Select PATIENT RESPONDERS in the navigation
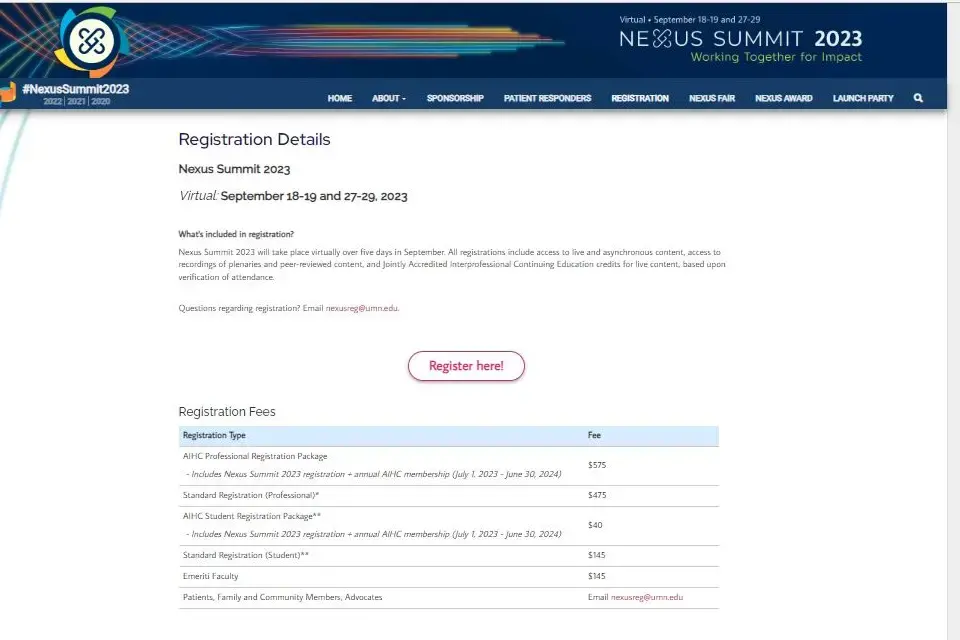The height and width of the screenshot is (640, 960). coord(547,98)
